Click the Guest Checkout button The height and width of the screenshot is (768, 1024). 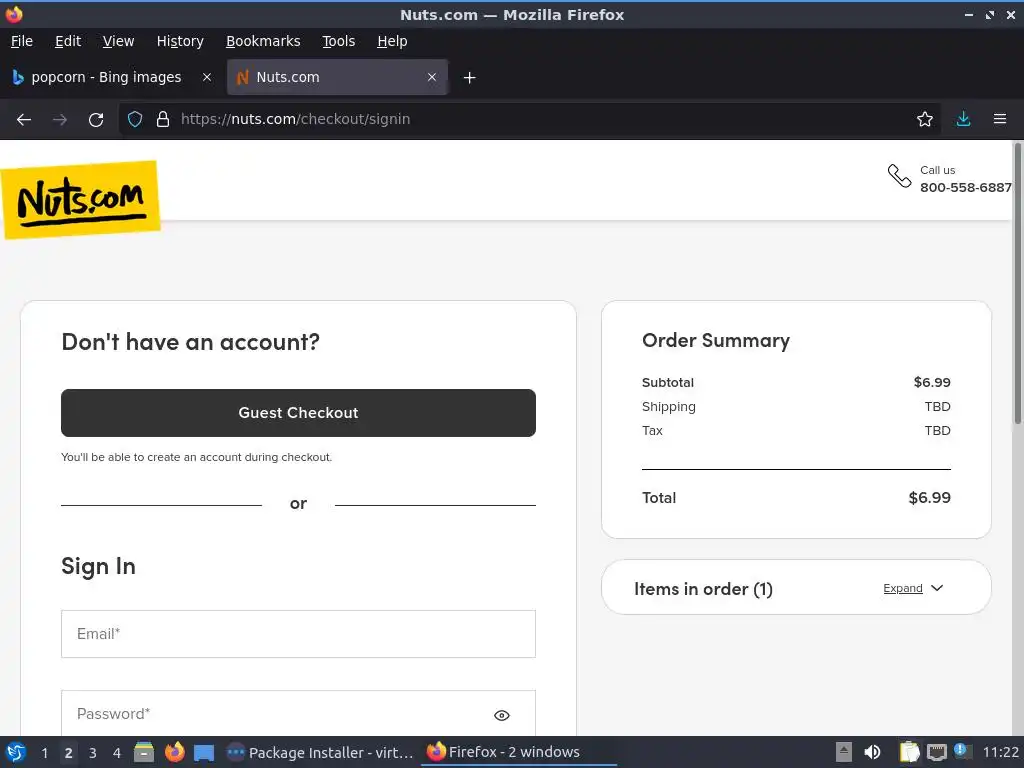tap(298, 413)
